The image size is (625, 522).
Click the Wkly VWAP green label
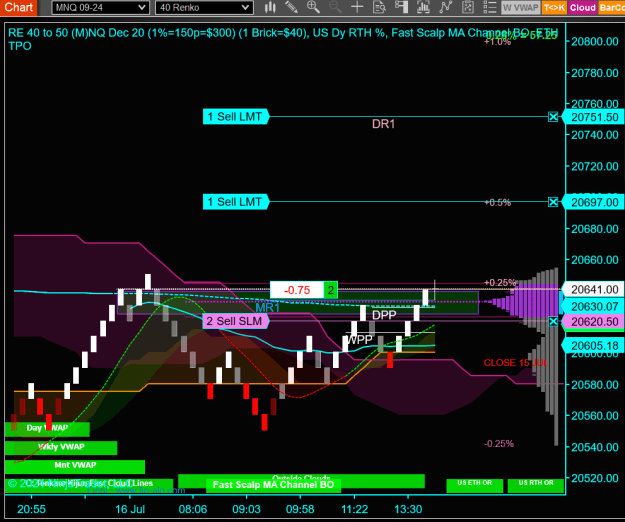(x=61, y=447)
